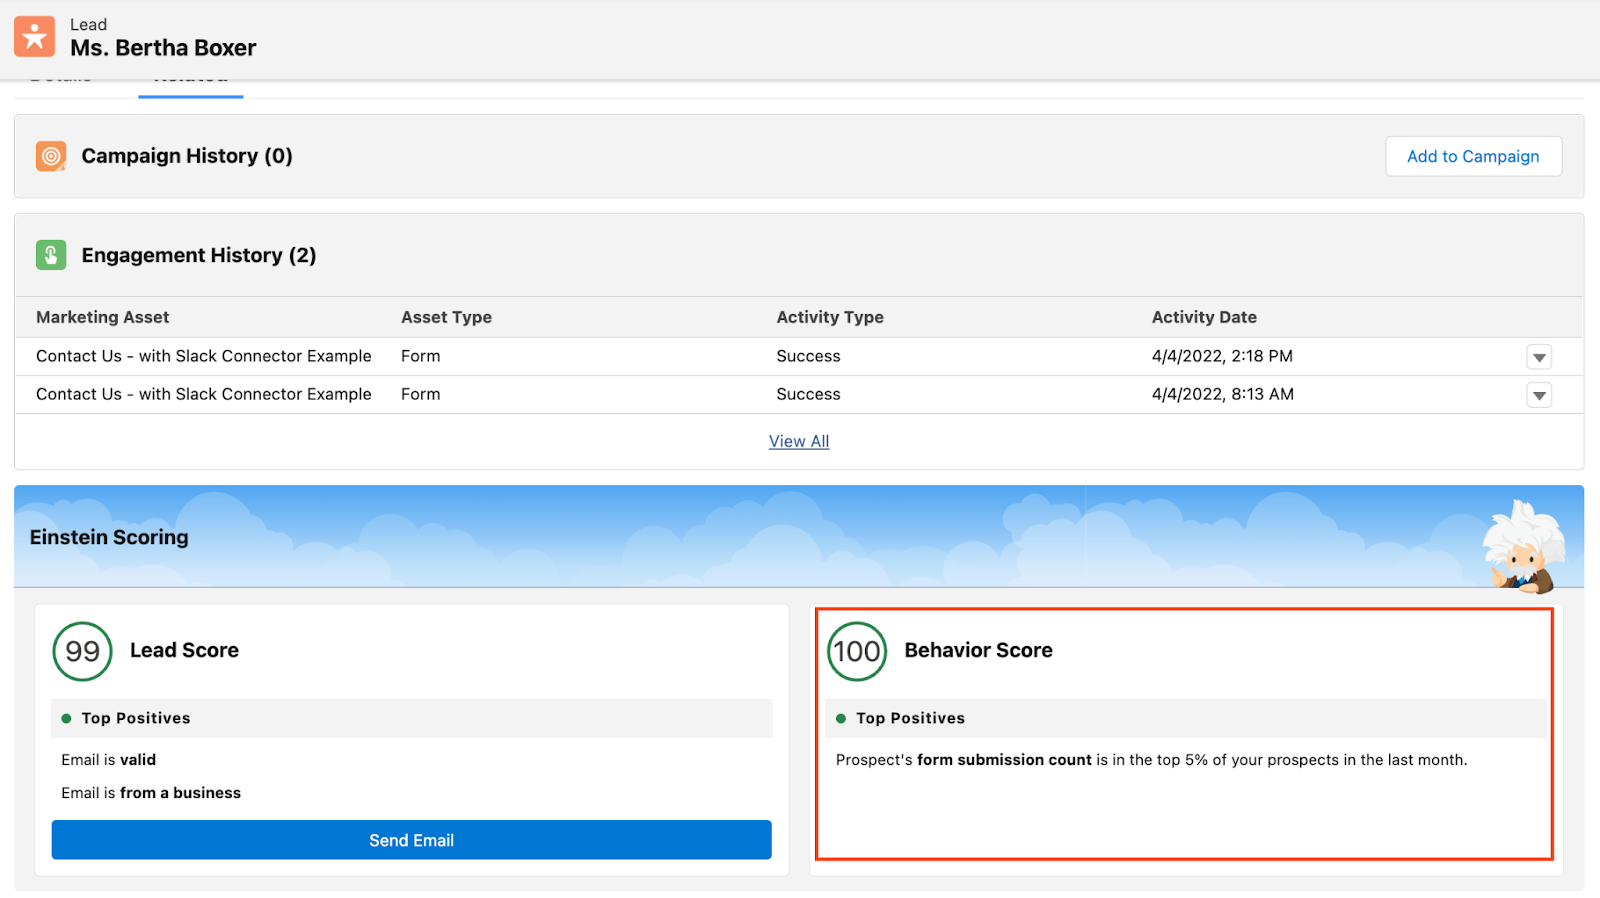Click Top Positives under Lead Score
Screen dimensions: 1600x898
click(x=136, y=718)
